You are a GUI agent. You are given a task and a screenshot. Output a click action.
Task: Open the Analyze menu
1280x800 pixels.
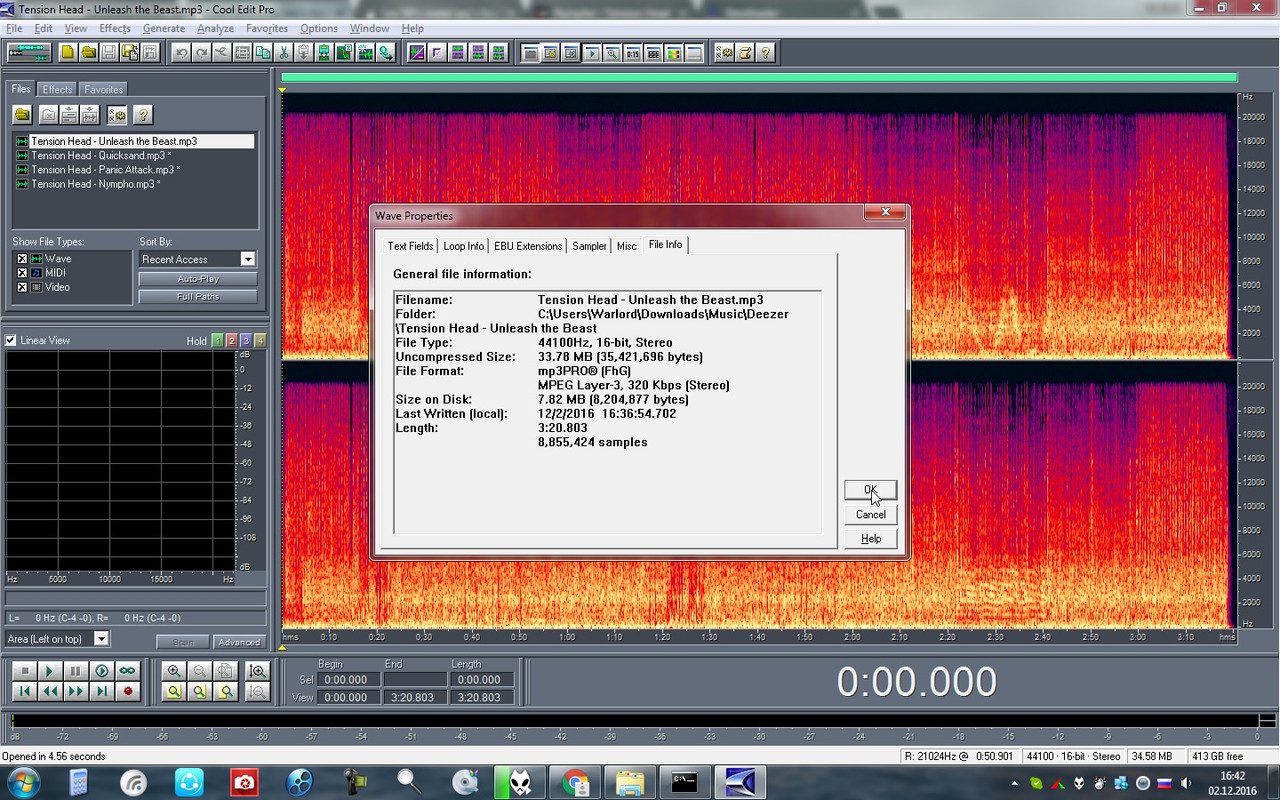pyautogui.click(x=215, y=28)
